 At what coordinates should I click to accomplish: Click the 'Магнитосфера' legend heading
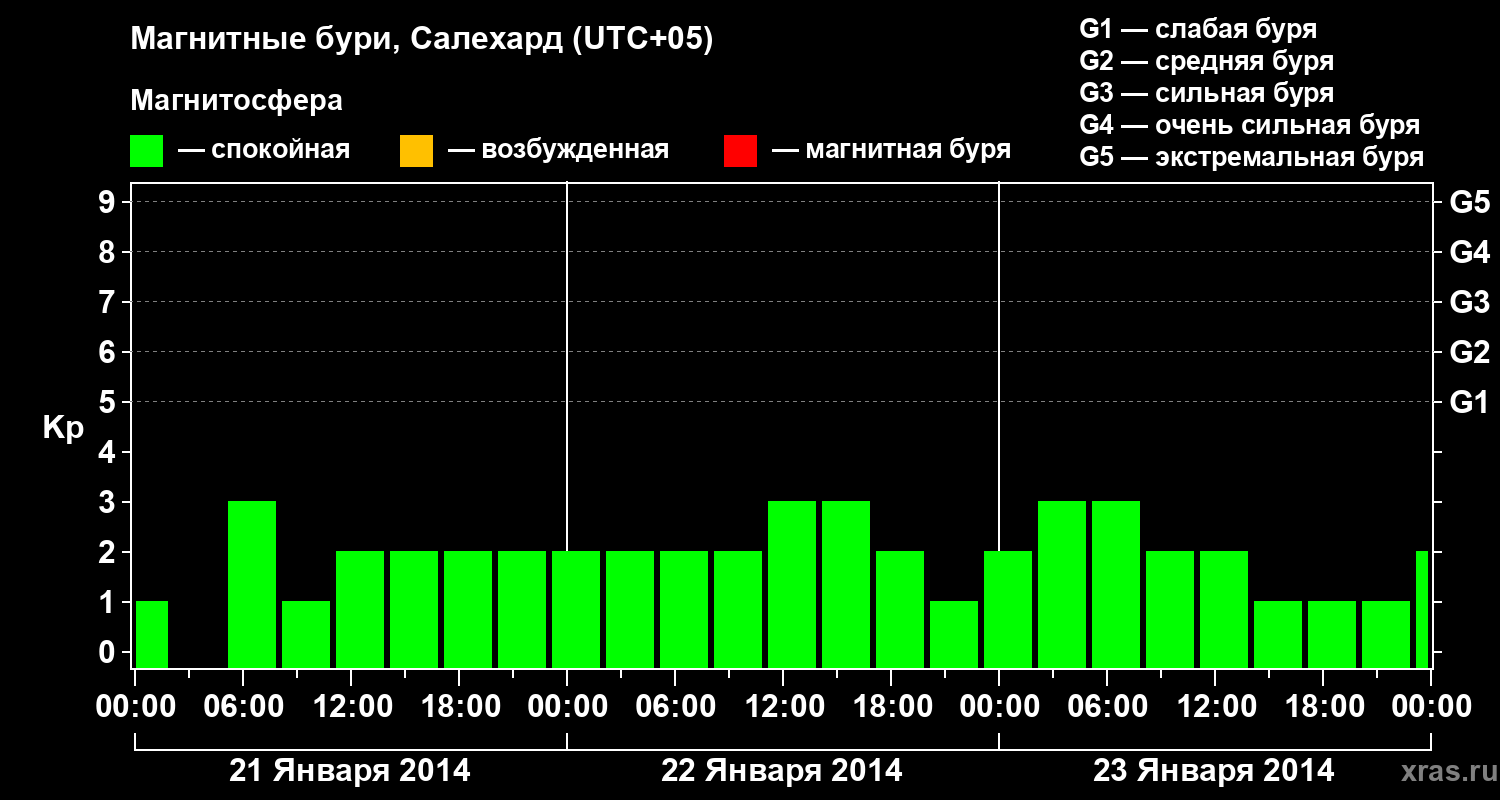tap(236, 101)
